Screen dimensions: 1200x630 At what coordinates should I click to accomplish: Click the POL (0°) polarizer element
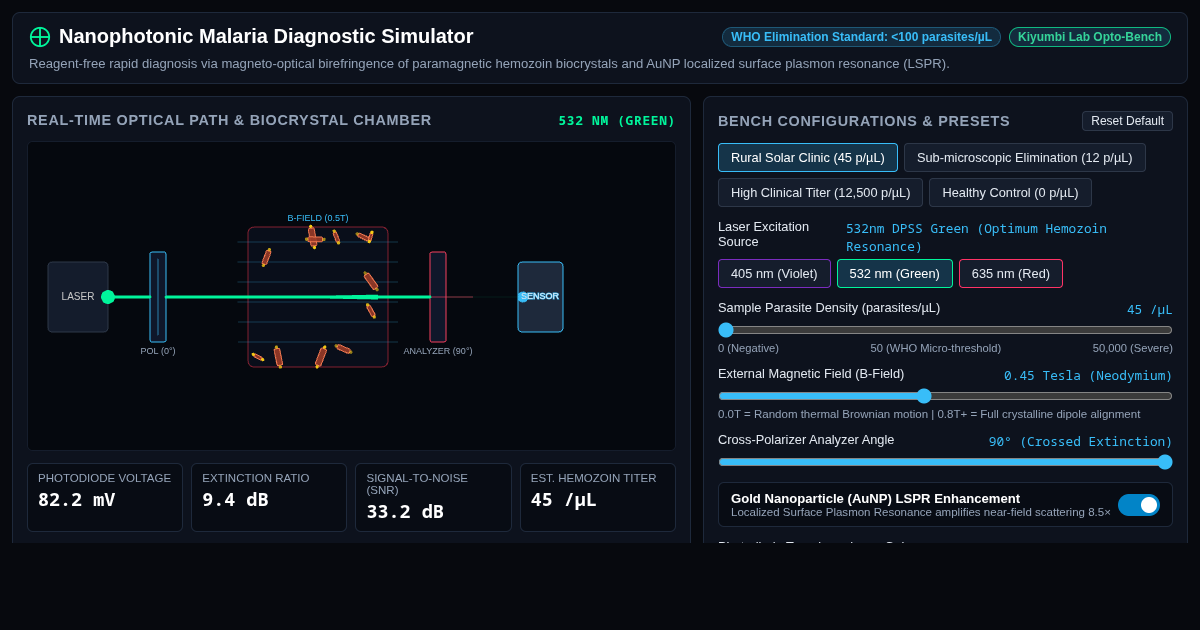click(x=158, y=297)
